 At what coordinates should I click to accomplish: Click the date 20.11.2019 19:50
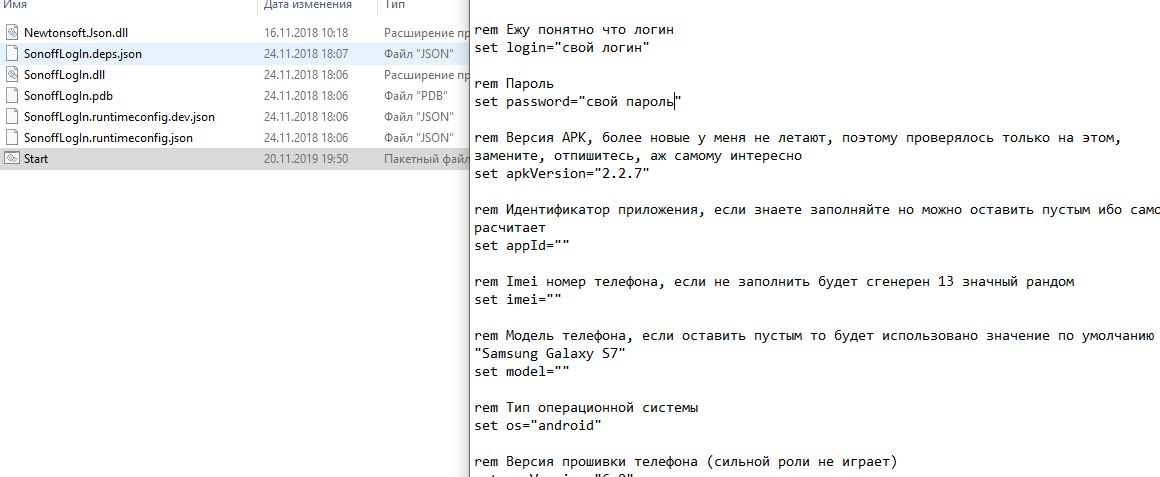[x=306, y=158]
